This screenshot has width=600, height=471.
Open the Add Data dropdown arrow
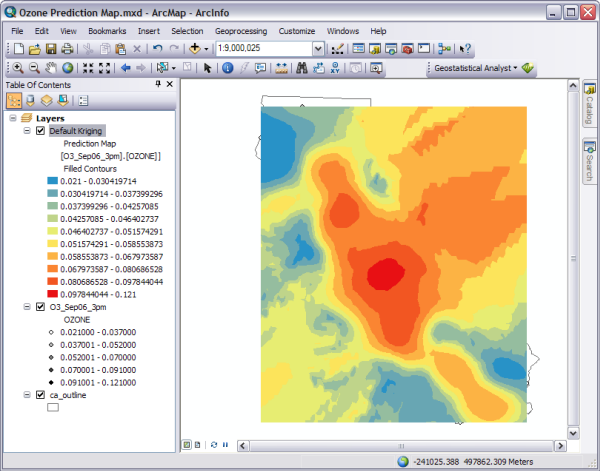pos(206,49)
